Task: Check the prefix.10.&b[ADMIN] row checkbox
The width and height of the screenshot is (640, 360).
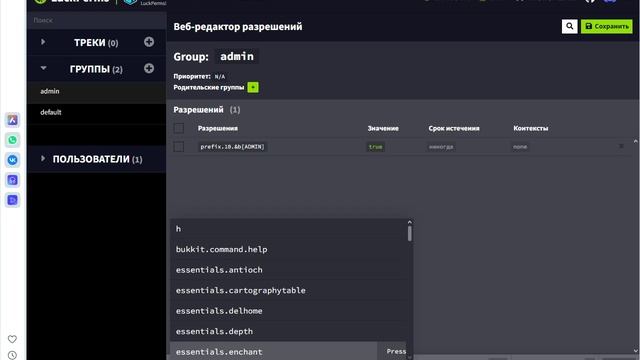Action: click(x=178, y=147)
